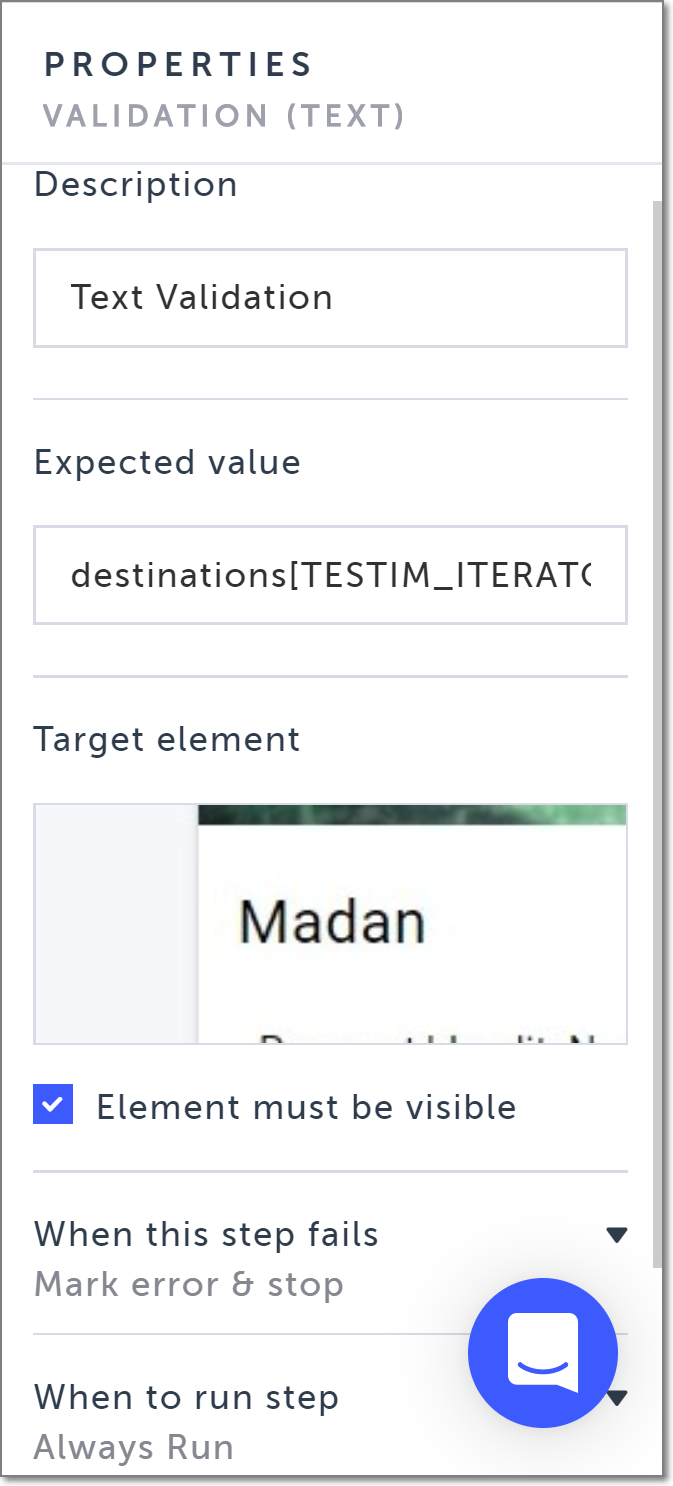The height and width of the screenshot is (1486, 673).
Task: Select the Target element preview thumbnail
Action: coord(330,924)
